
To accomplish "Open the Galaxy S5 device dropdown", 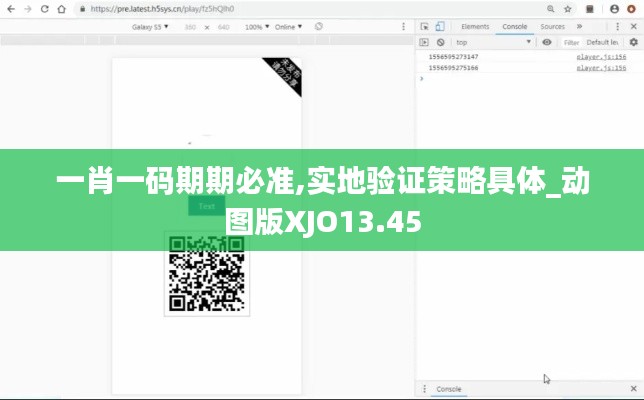I will 150,27.
